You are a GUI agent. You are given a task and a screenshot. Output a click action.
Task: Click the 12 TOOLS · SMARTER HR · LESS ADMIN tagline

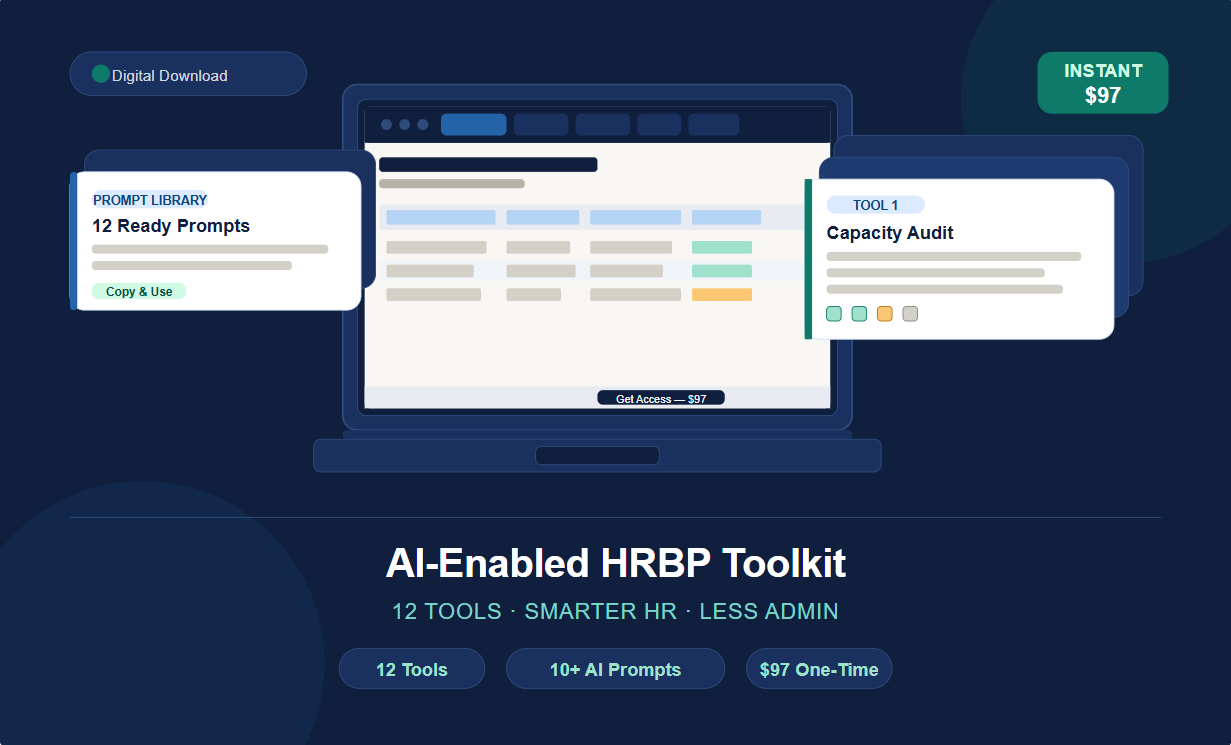pyautogui.click(x=615, y=611)
